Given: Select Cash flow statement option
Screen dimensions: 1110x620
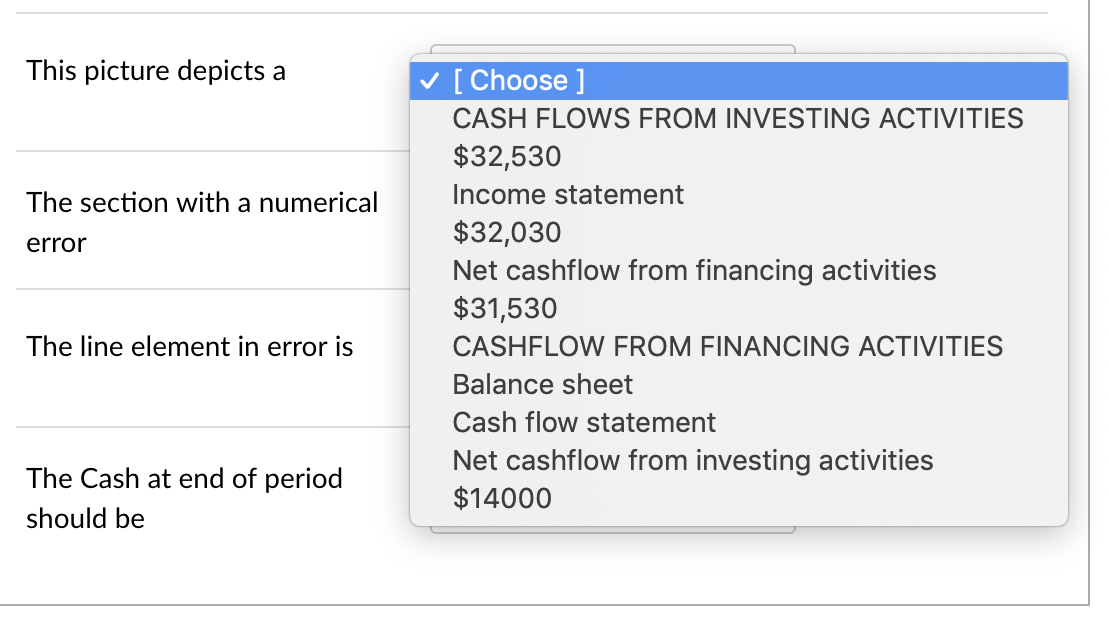Looking at the screenshot, I should (584, 422).
